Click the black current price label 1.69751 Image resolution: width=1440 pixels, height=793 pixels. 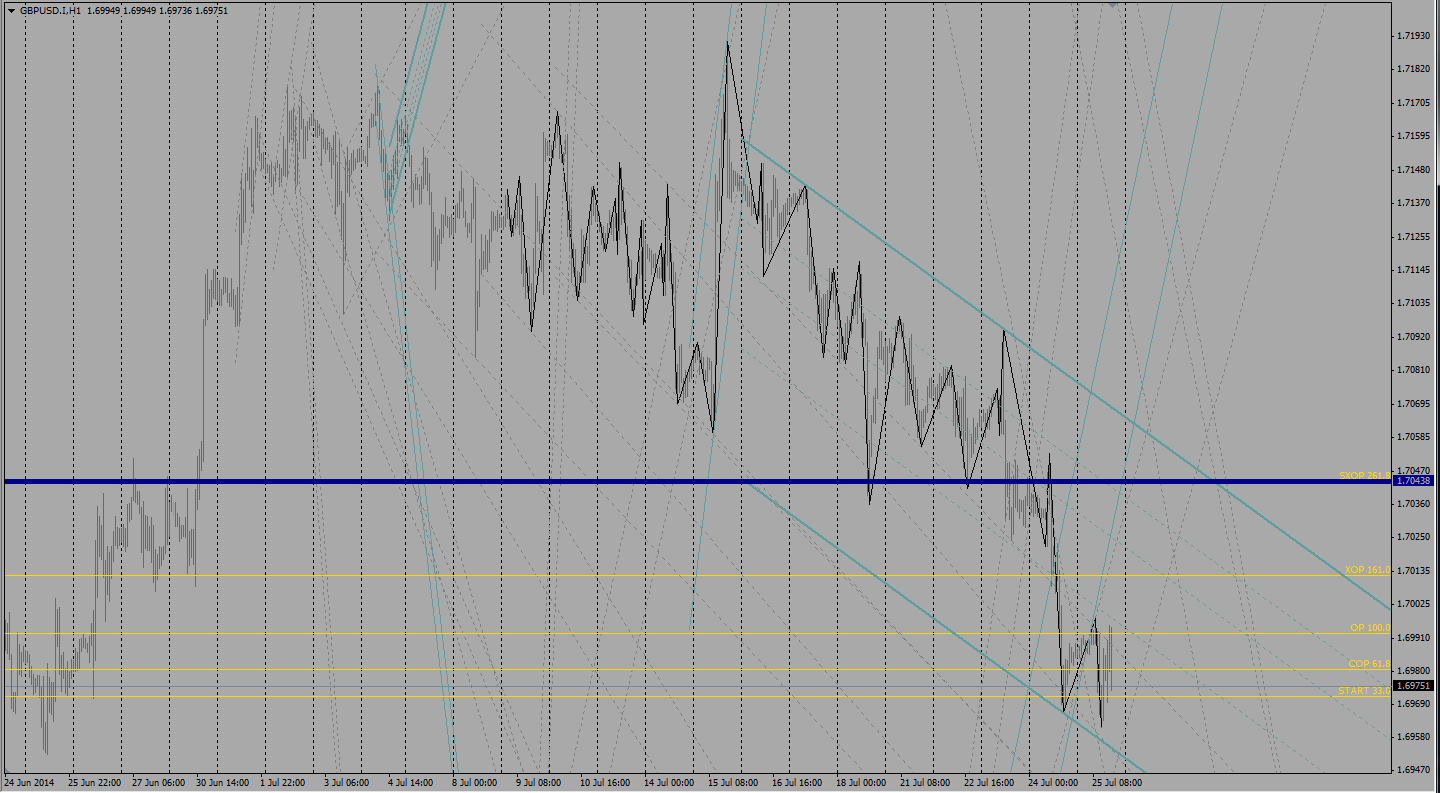click(1414, 686)
